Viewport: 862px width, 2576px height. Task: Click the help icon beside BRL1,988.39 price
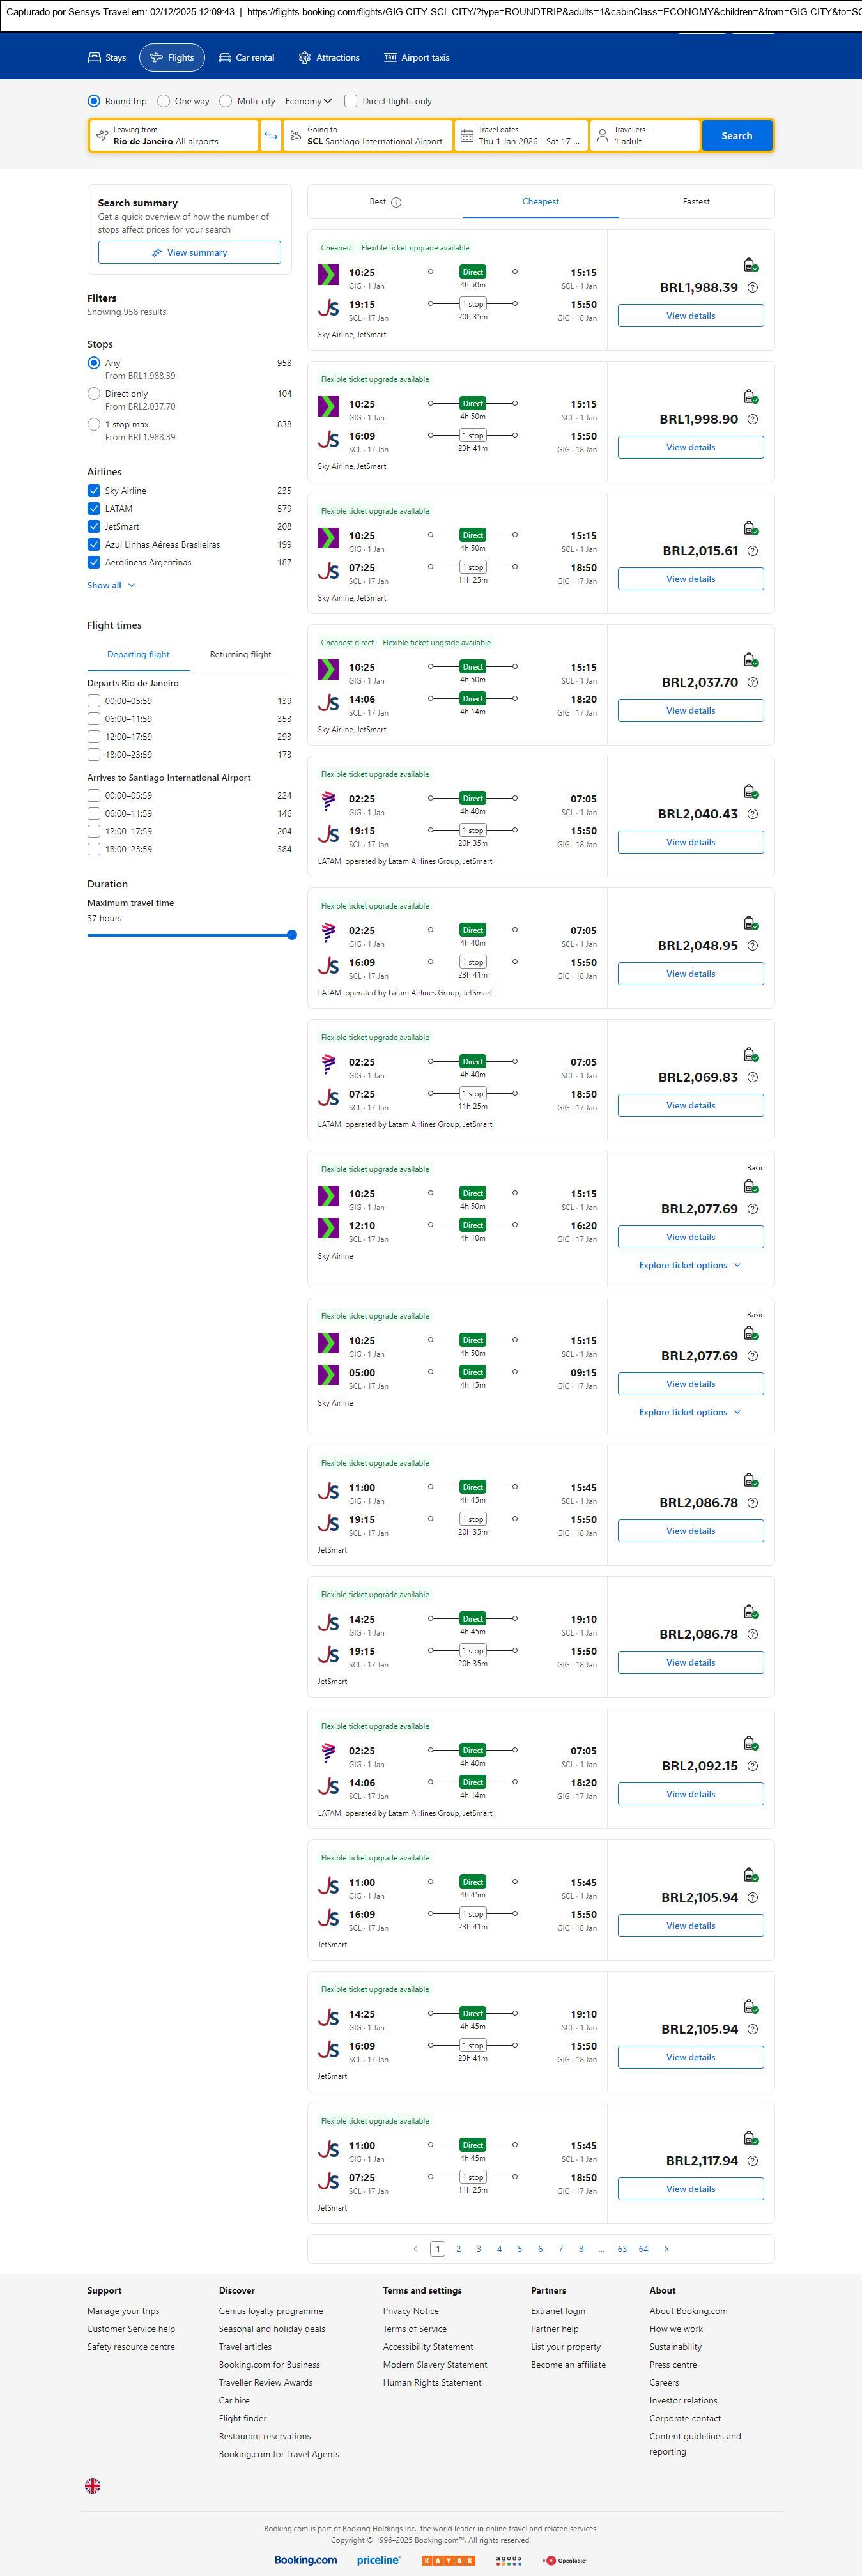coord(753,288)
